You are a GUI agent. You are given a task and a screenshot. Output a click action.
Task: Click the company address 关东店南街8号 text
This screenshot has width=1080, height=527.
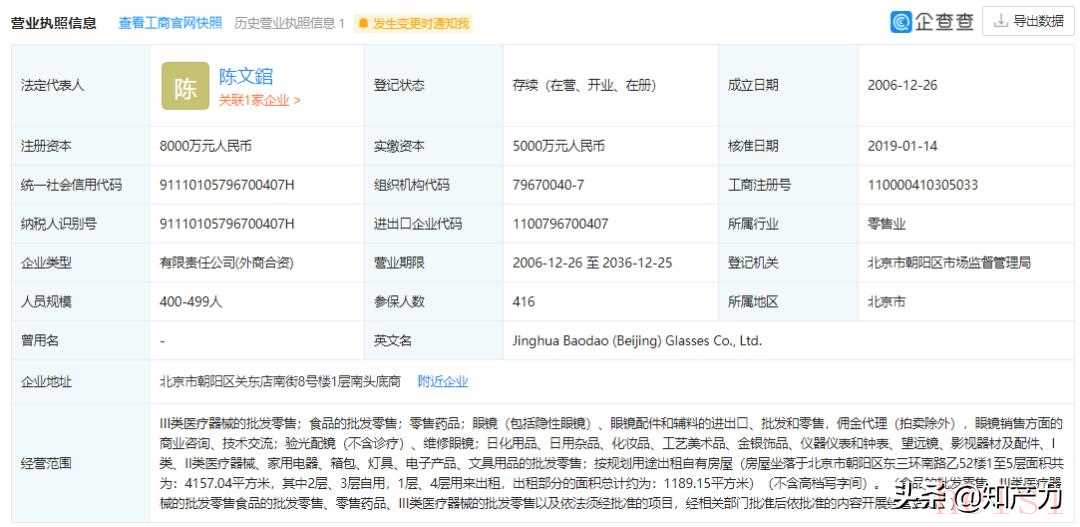[x=280, y=381]
